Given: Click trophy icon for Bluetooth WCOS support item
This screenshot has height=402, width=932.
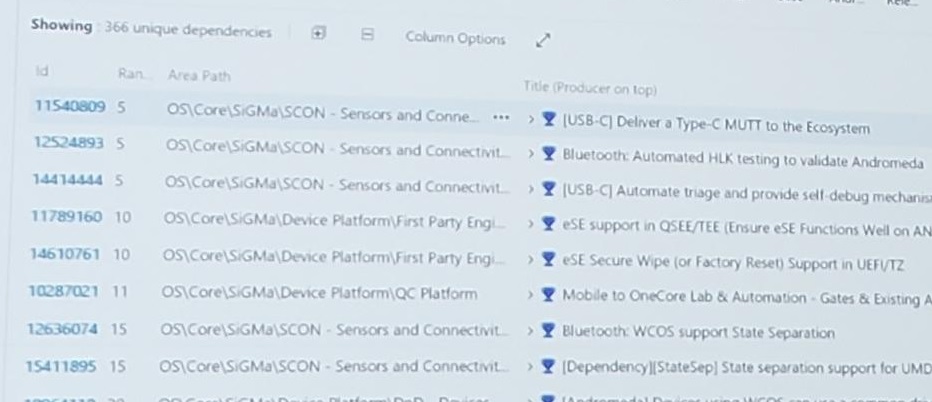Looking at the screenshot, I should coord(548,331).
